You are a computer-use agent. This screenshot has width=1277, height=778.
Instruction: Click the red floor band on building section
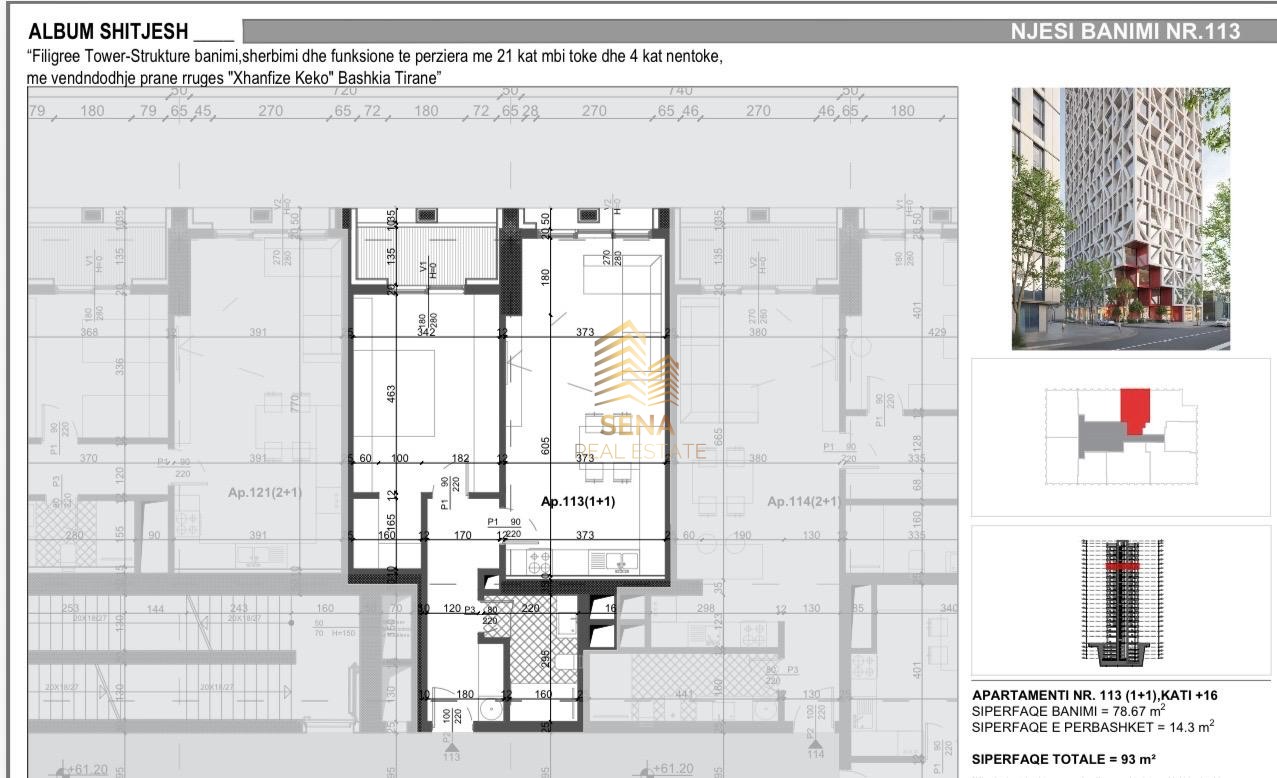[1123, 566]
